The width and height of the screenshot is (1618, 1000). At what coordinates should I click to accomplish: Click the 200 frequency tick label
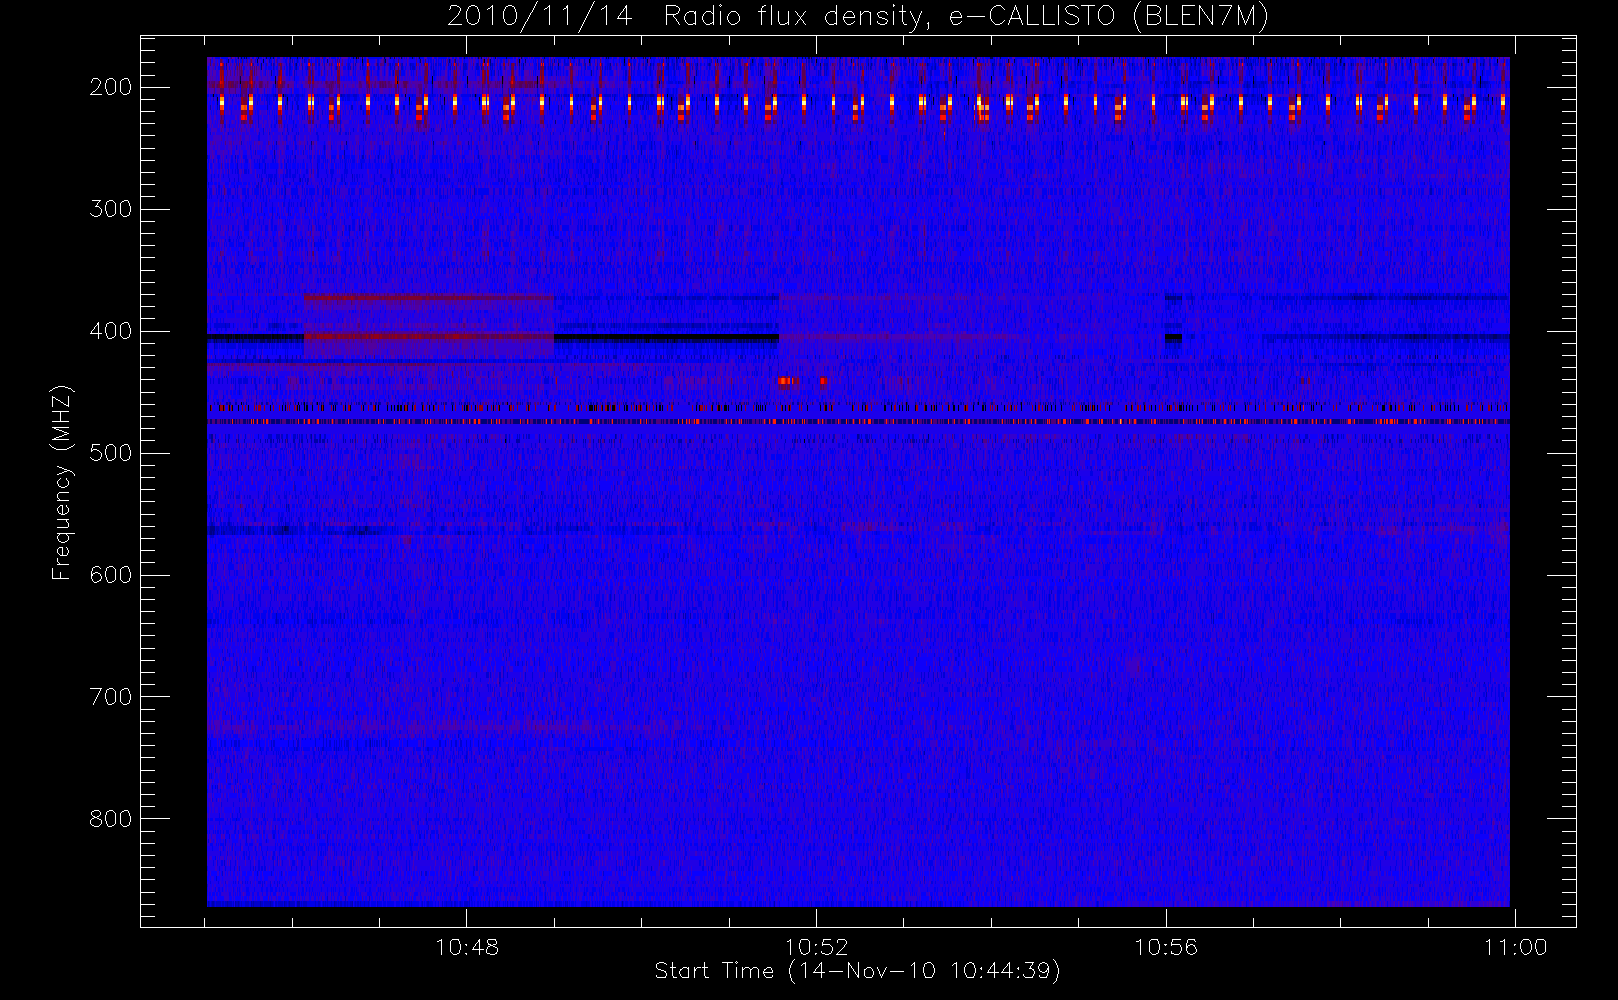pos(110,87)
